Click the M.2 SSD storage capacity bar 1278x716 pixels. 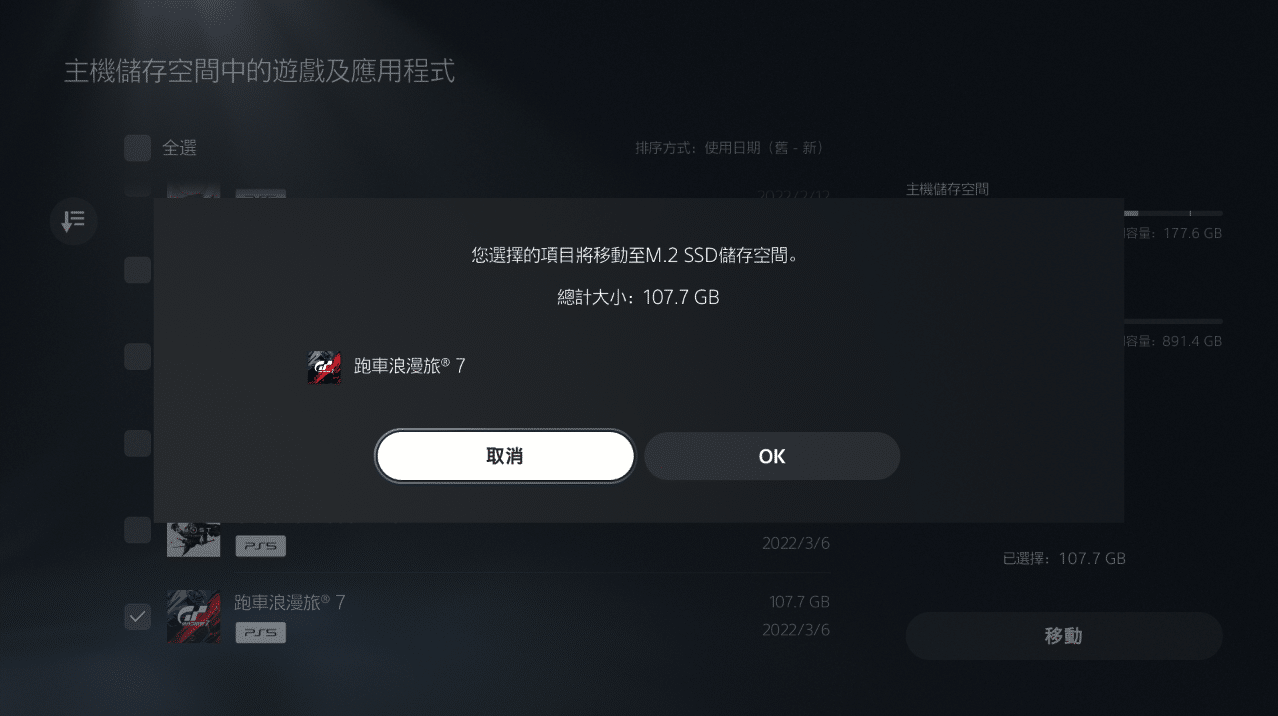tap(1173, 321)
